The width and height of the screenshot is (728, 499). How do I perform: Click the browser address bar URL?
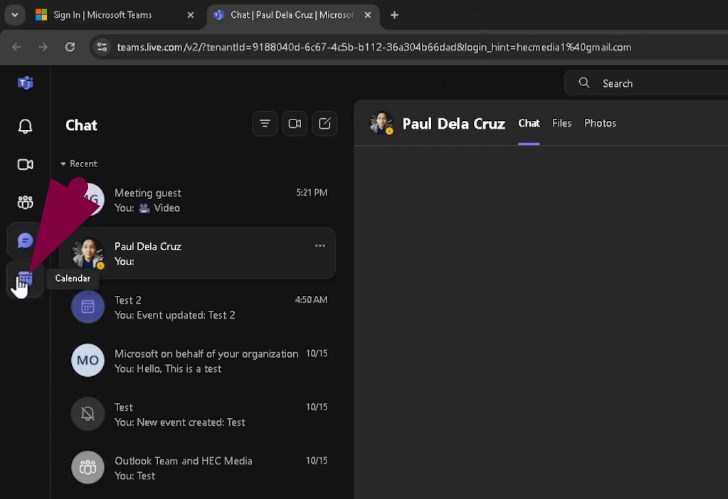click(x=374, y=47)
